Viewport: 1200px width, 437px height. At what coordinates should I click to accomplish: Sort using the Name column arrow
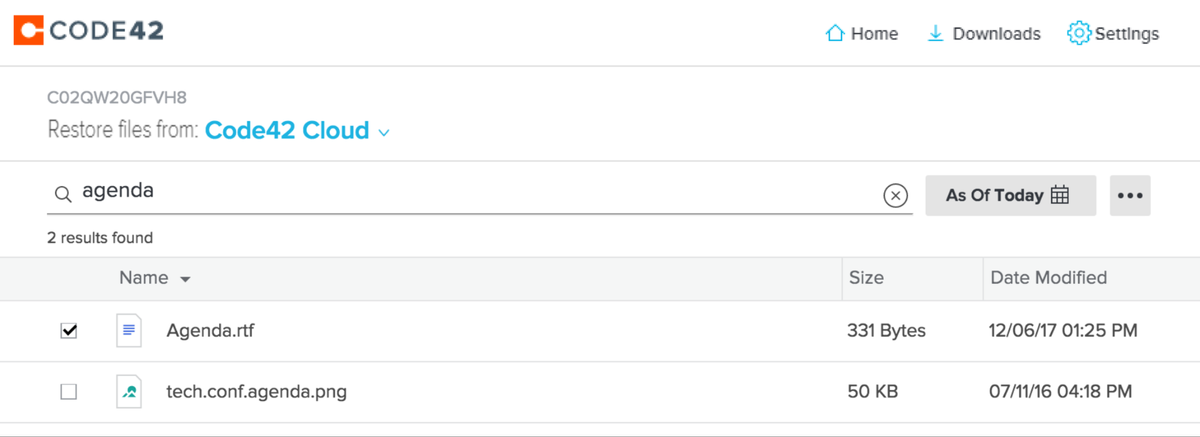185,280
